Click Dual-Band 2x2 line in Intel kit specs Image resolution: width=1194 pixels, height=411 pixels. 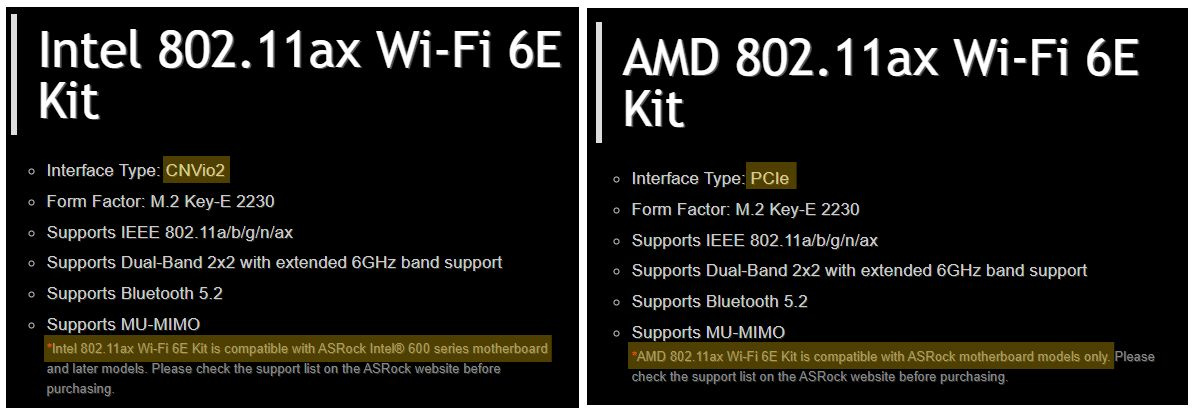click(274, 262)
